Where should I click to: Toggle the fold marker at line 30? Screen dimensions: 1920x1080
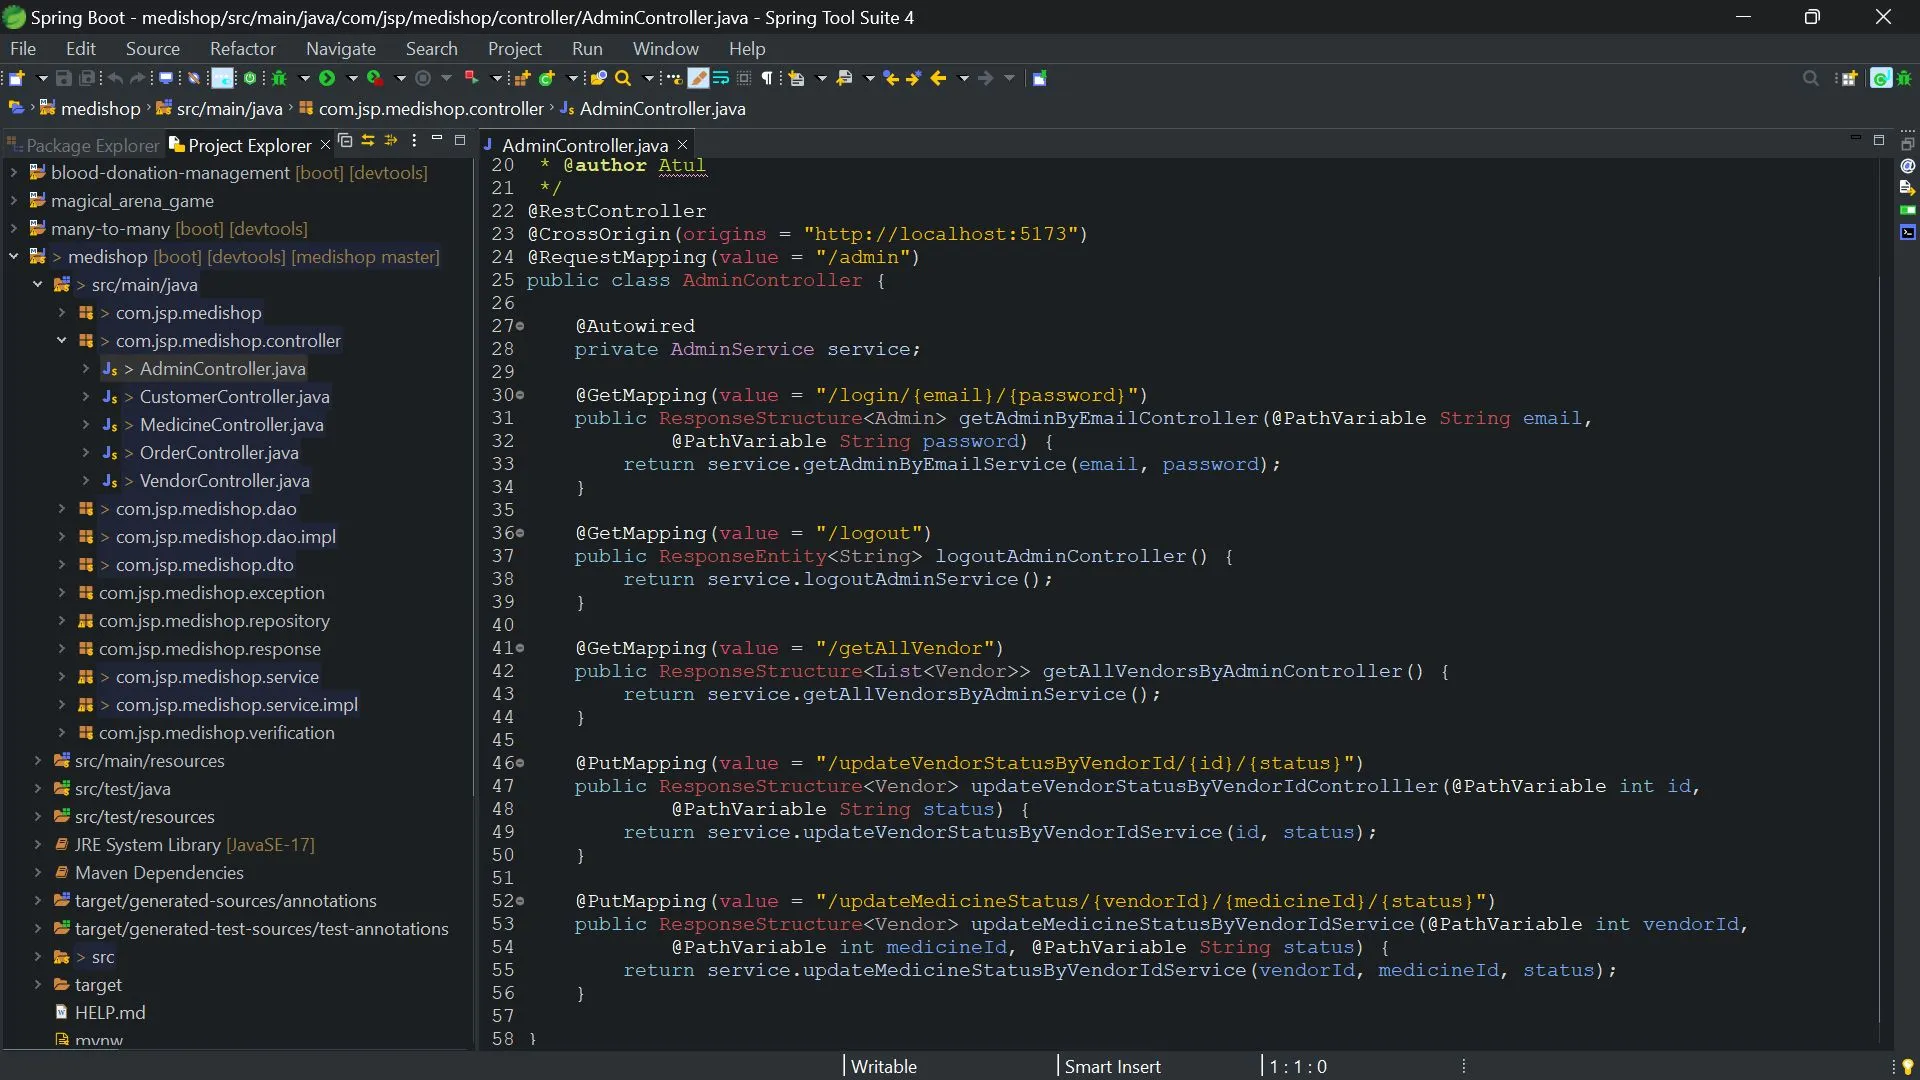(x=520, y=396)
